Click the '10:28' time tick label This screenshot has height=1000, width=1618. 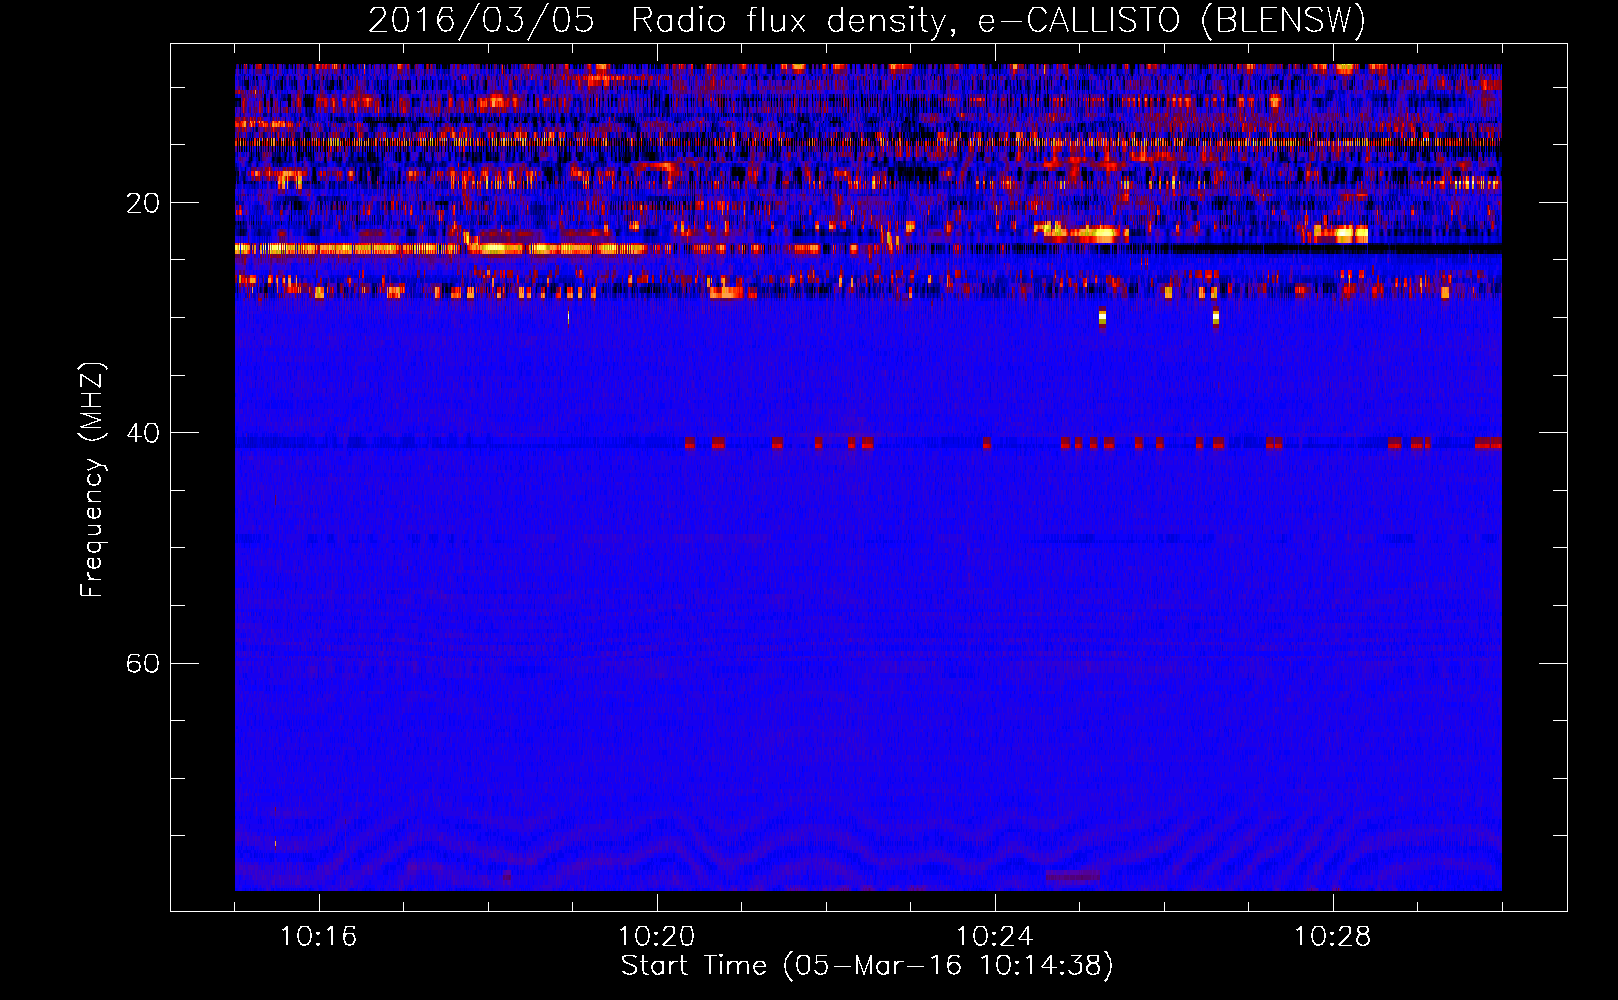1332,937
